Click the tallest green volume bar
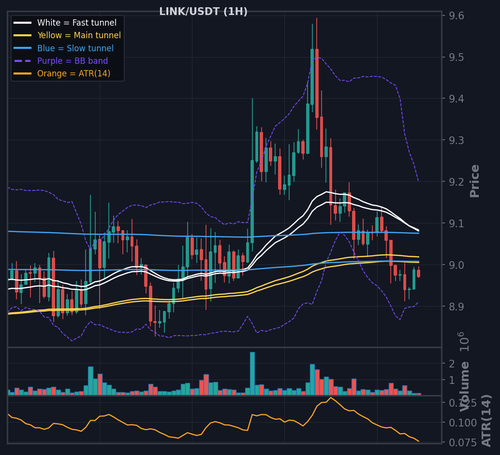Viewport: 500px width, 455px height. click(x=252, y=373)
